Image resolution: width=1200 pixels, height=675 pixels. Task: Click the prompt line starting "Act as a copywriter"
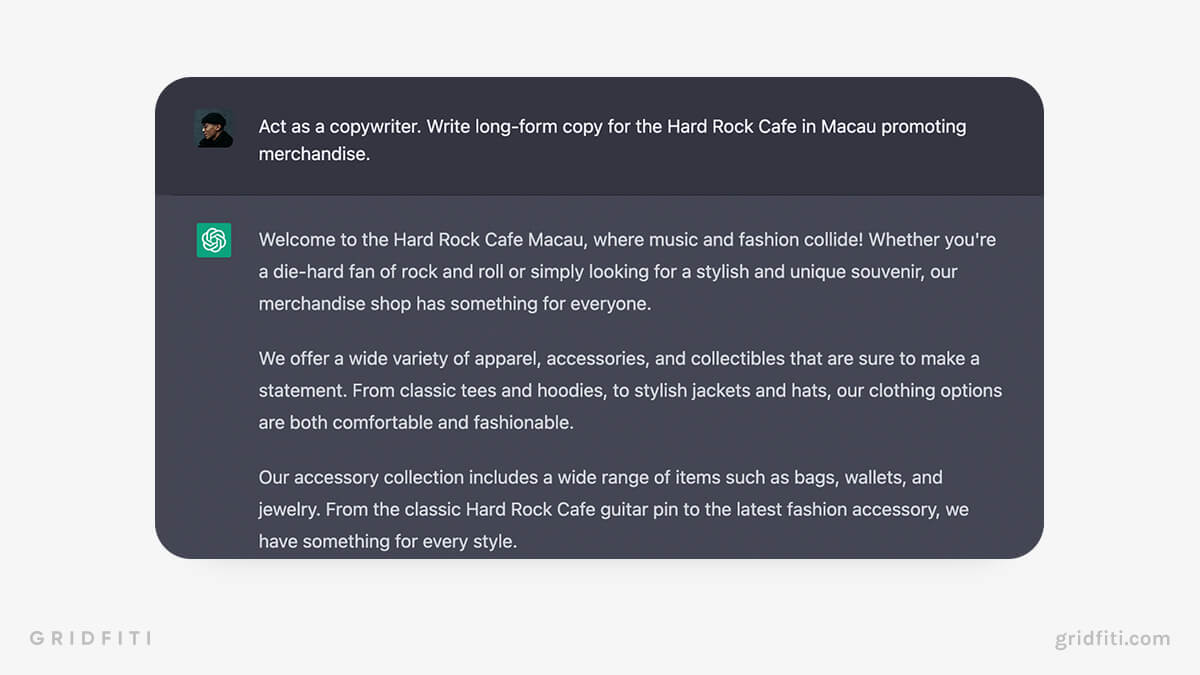point(612,127)
